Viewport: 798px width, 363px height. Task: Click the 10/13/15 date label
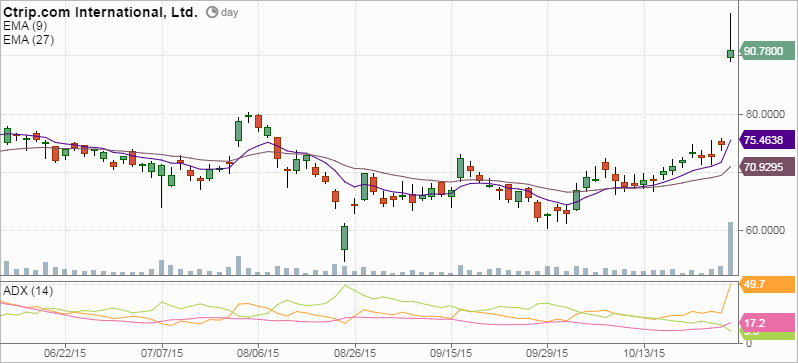click(x=644, y=352)
